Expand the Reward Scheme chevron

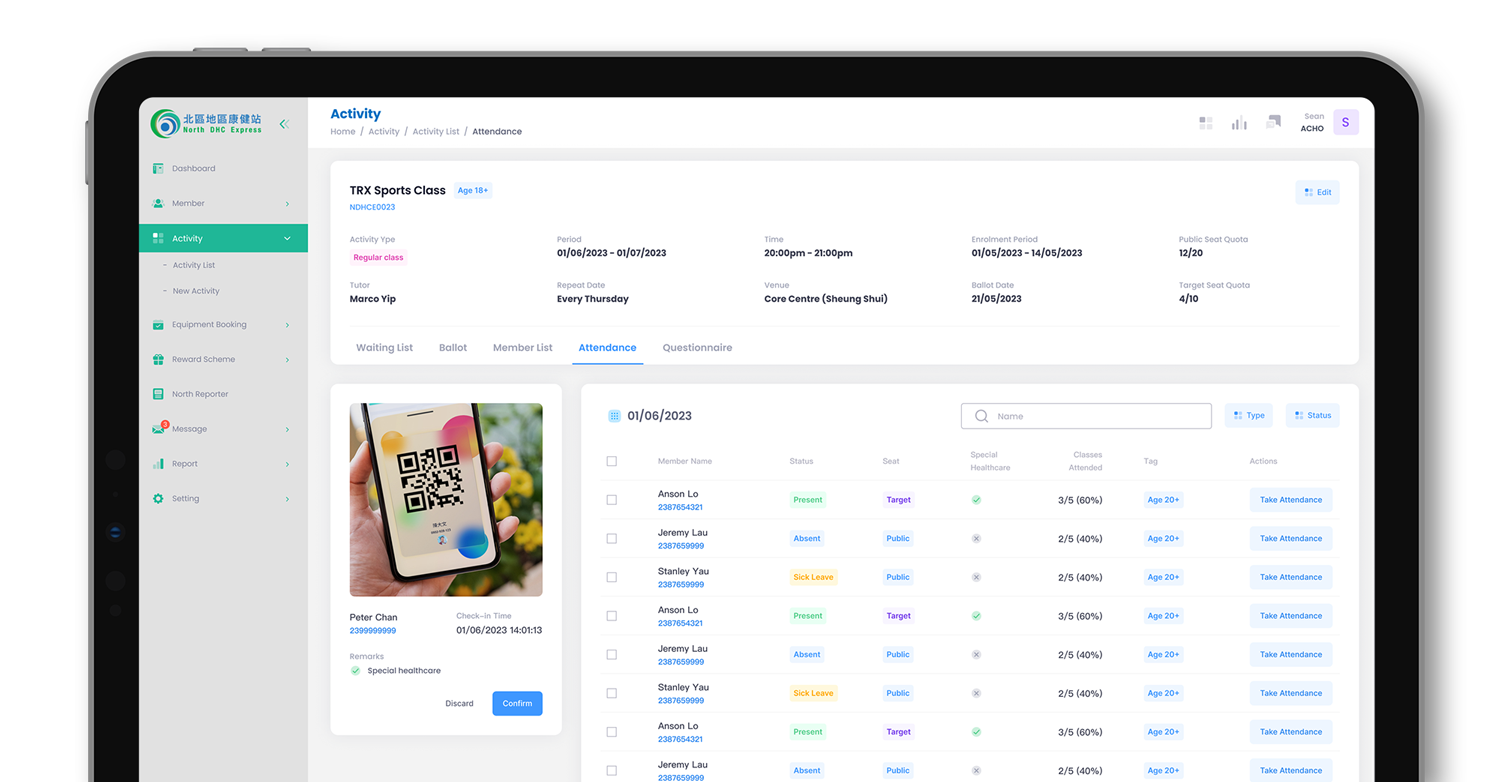(x=287, y=360)
